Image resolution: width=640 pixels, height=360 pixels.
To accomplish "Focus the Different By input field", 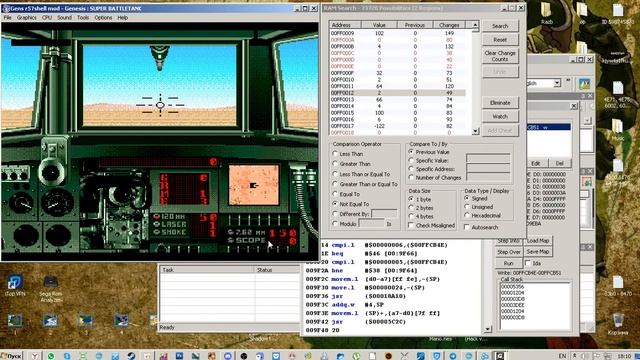I will click(x=384, y=214).
